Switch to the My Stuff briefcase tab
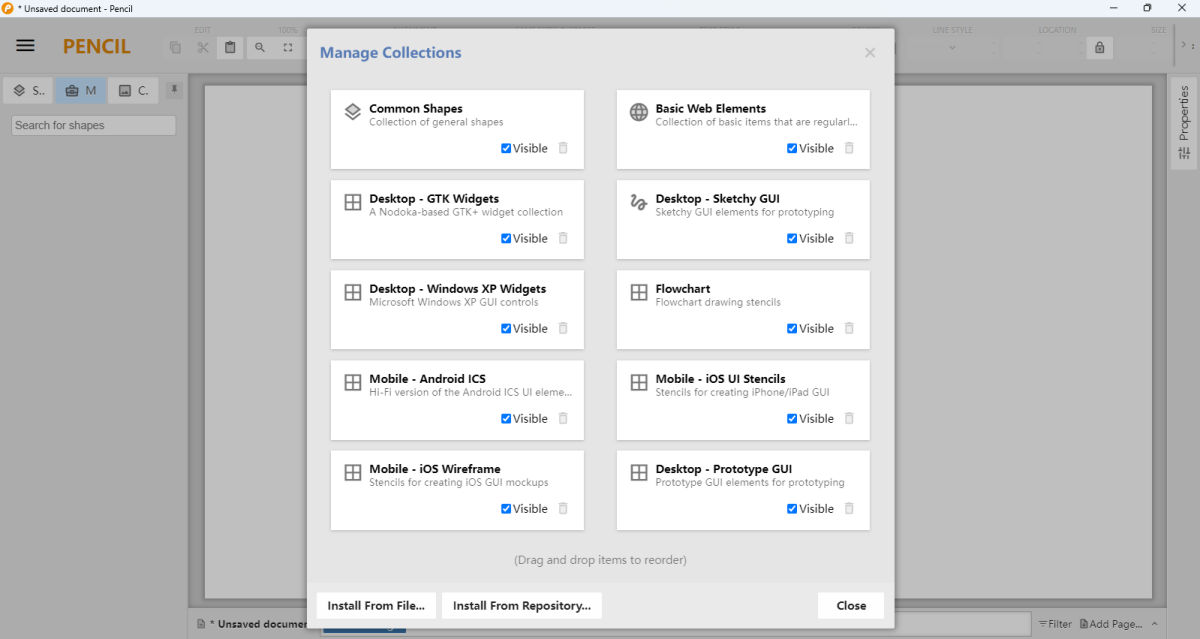The width and height of the screenshot is (1200, 639). coord(80,91)
